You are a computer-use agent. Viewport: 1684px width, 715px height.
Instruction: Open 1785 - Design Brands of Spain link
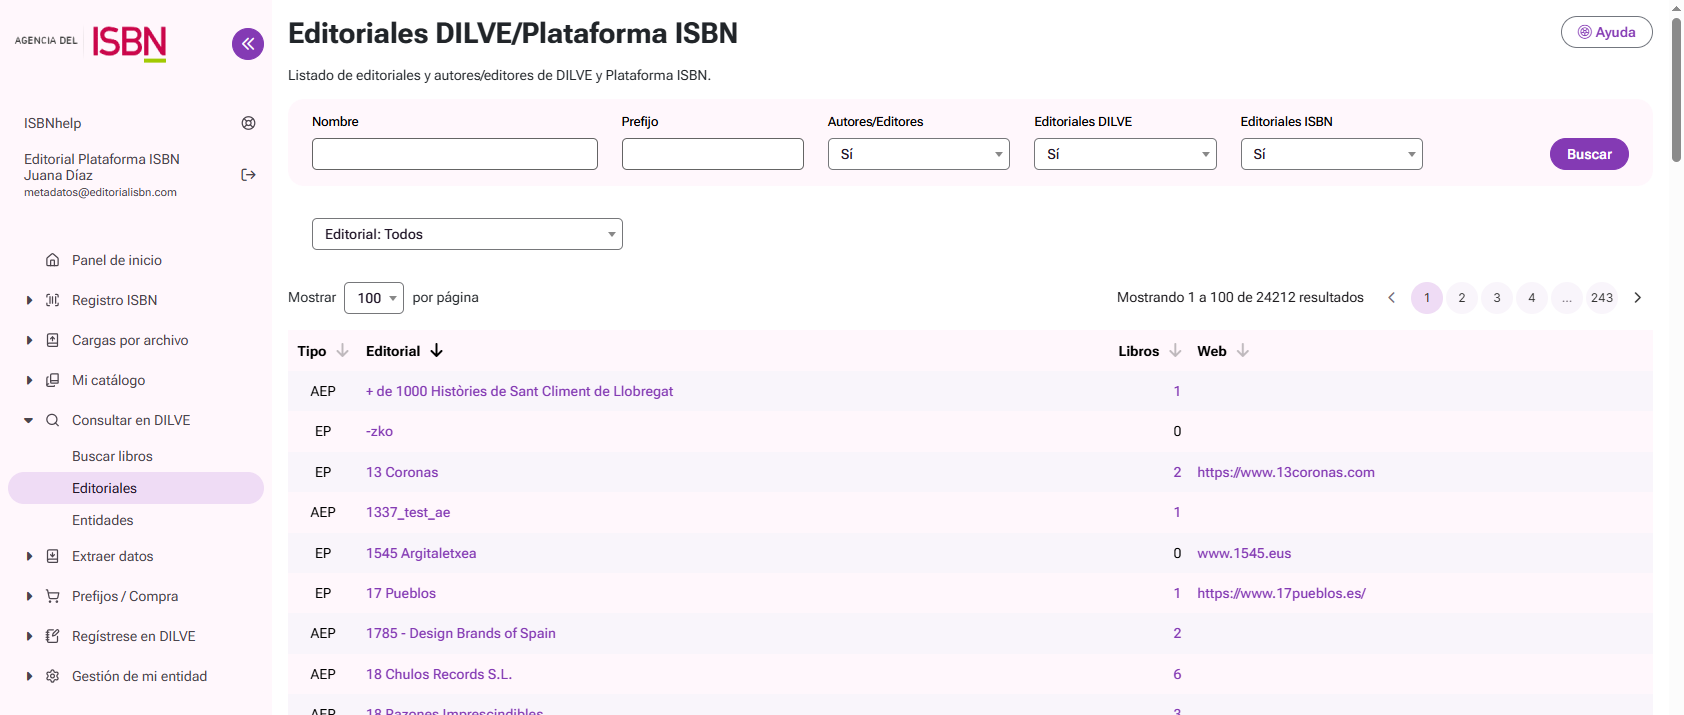pyautogui.click(x=461, y=633)
